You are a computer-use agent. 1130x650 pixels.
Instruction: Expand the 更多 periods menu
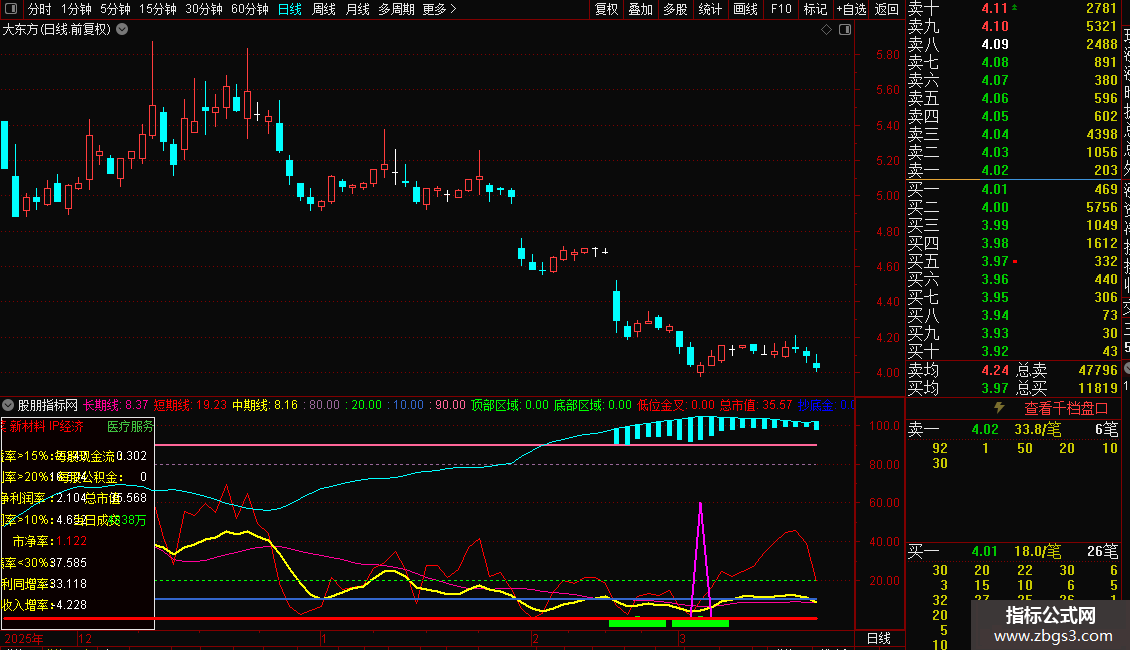pos(439,9)
